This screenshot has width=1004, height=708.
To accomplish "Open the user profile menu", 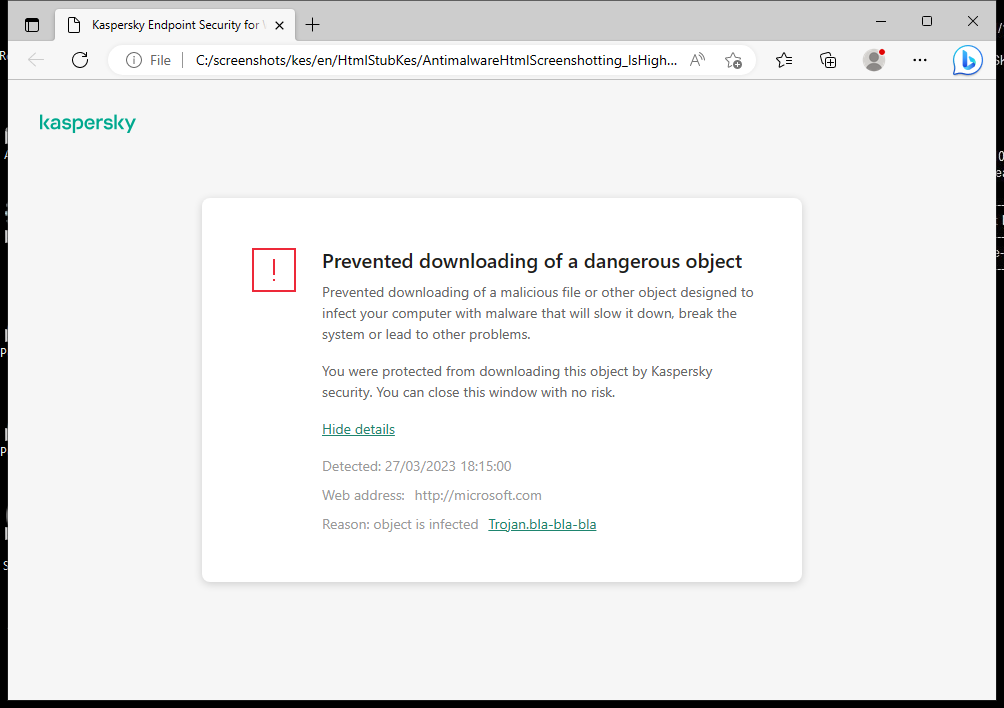I will [874, 60].
